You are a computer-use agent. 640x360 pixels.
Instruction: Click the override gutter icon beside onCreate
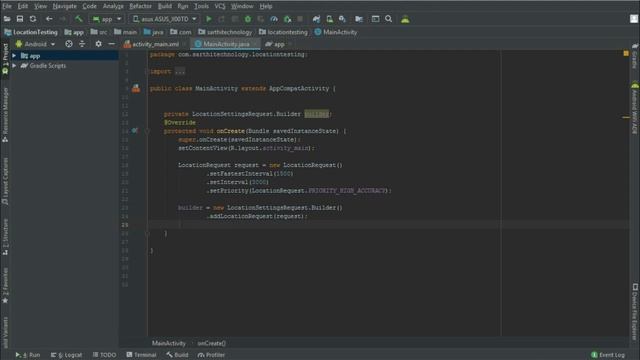click(x=134, y=131)
